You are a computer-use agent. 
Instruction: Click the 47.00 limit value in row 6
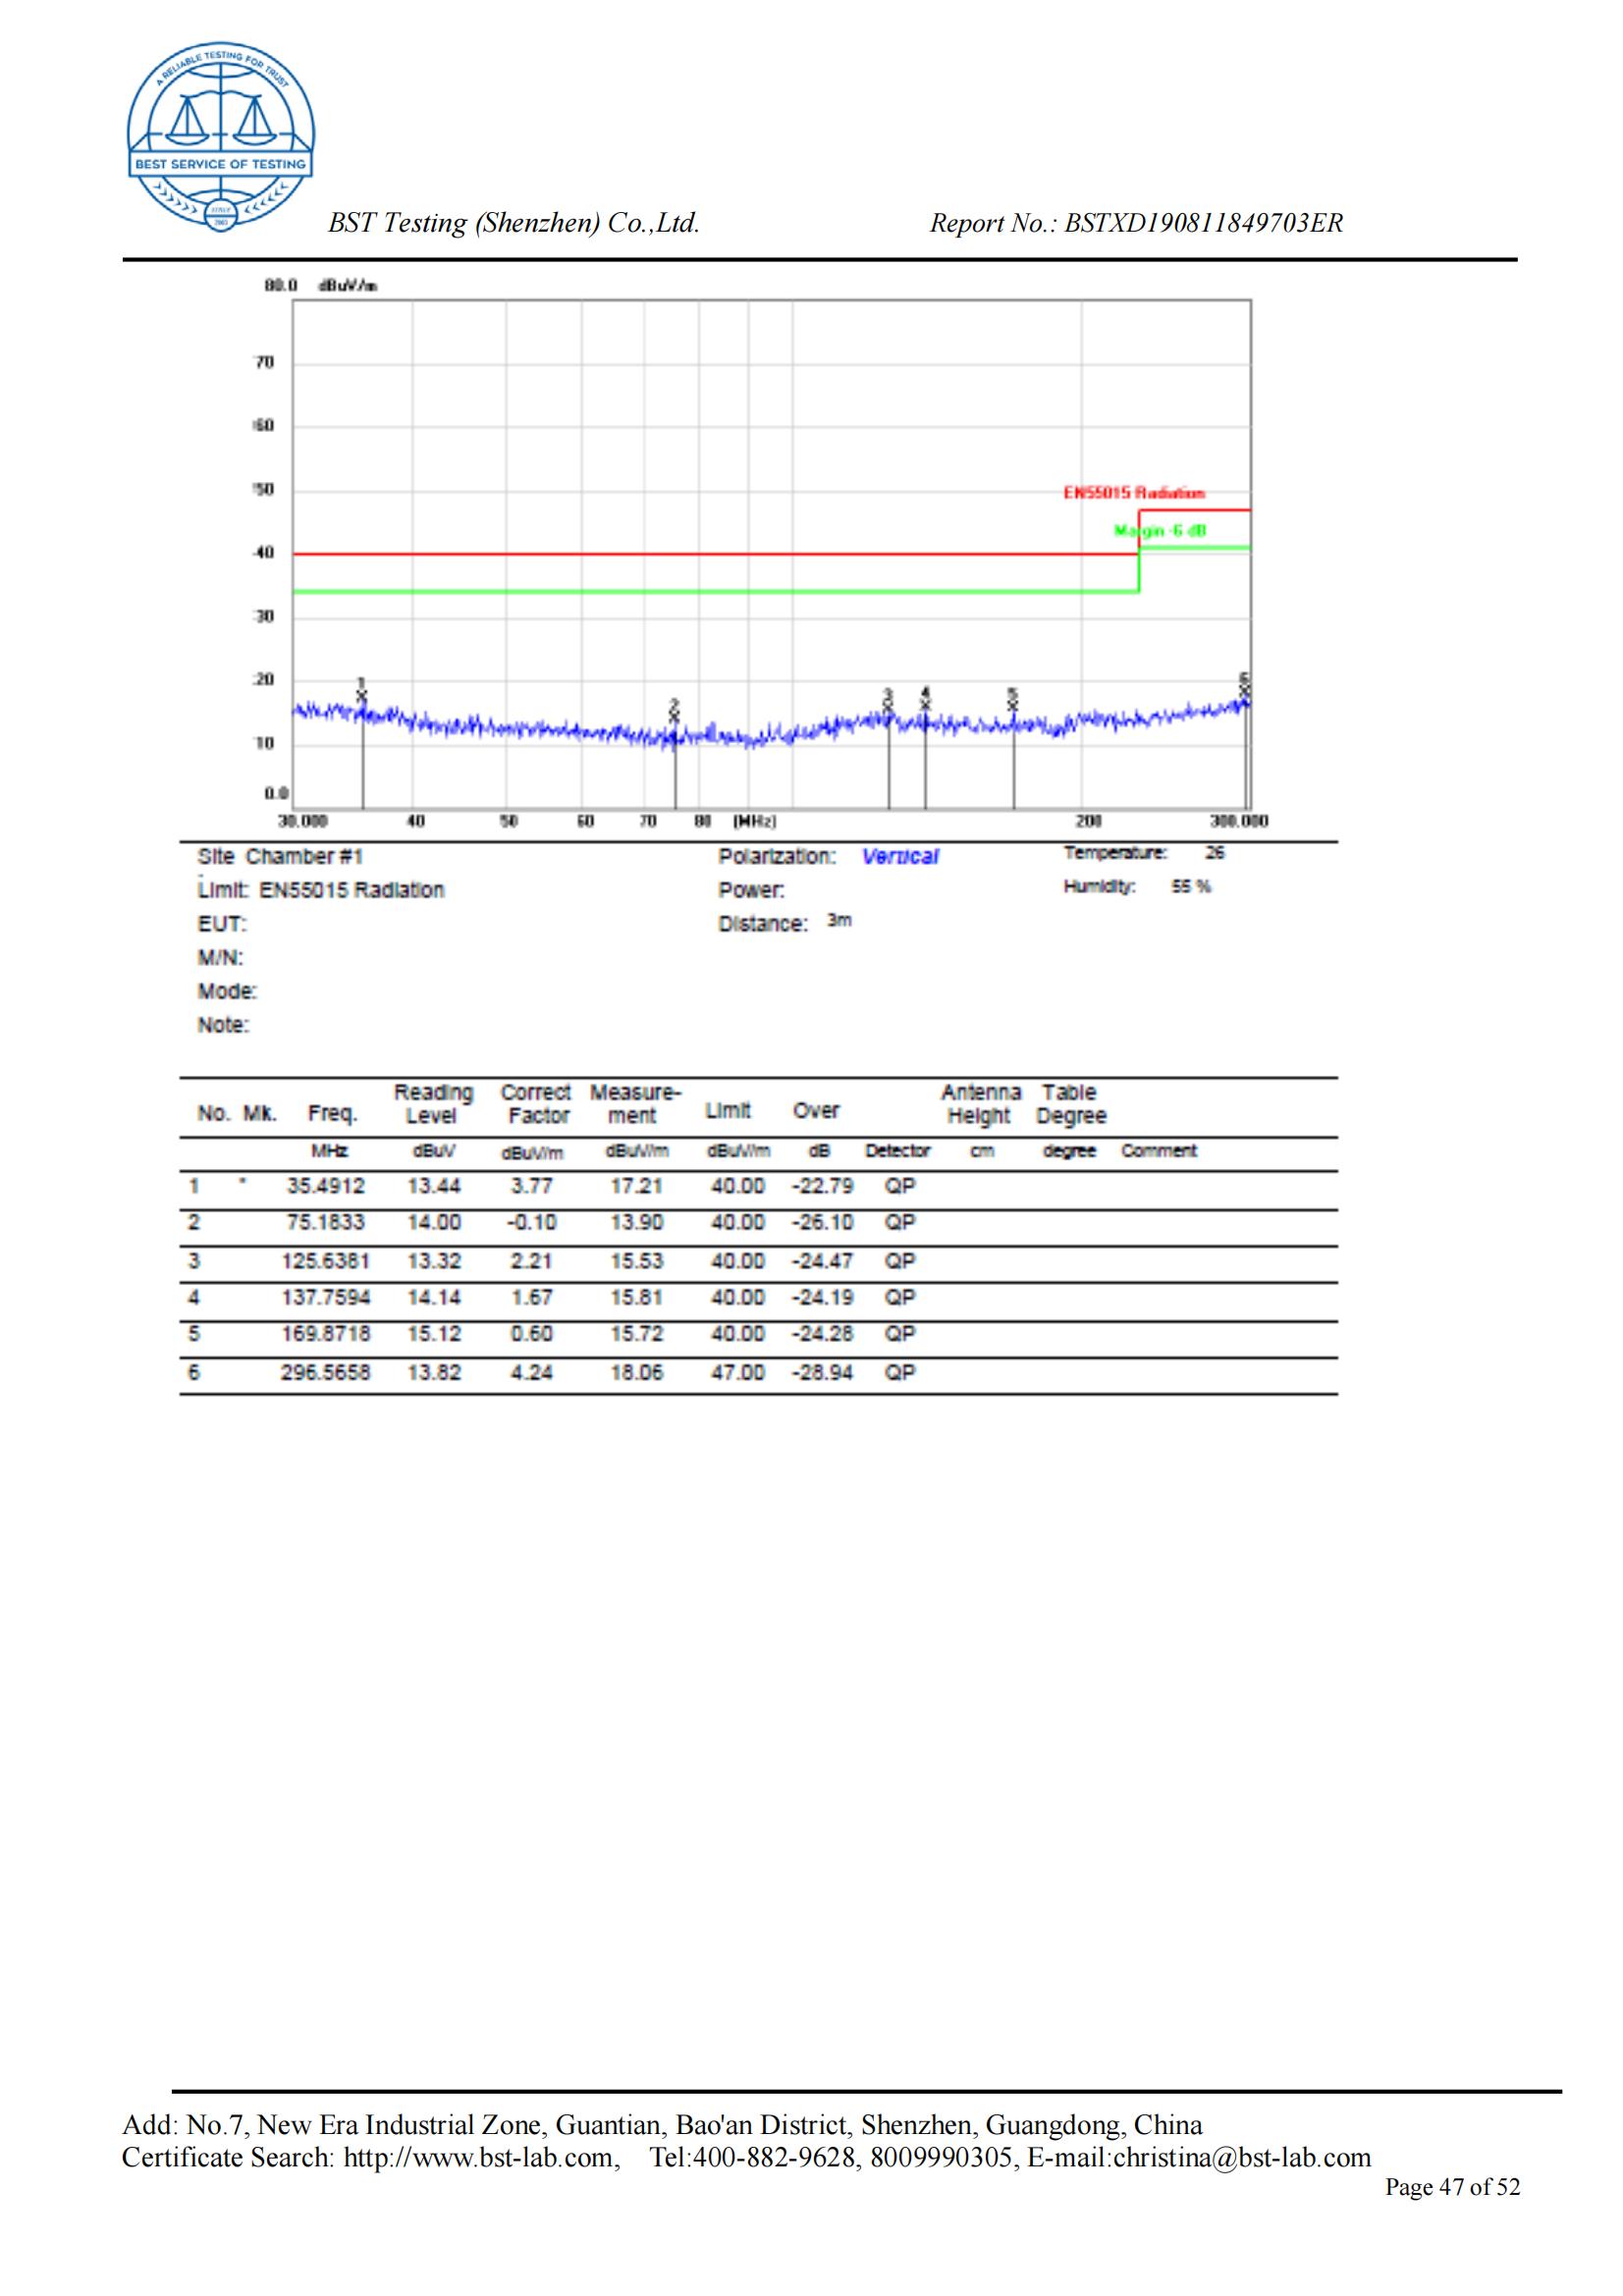737,1372
